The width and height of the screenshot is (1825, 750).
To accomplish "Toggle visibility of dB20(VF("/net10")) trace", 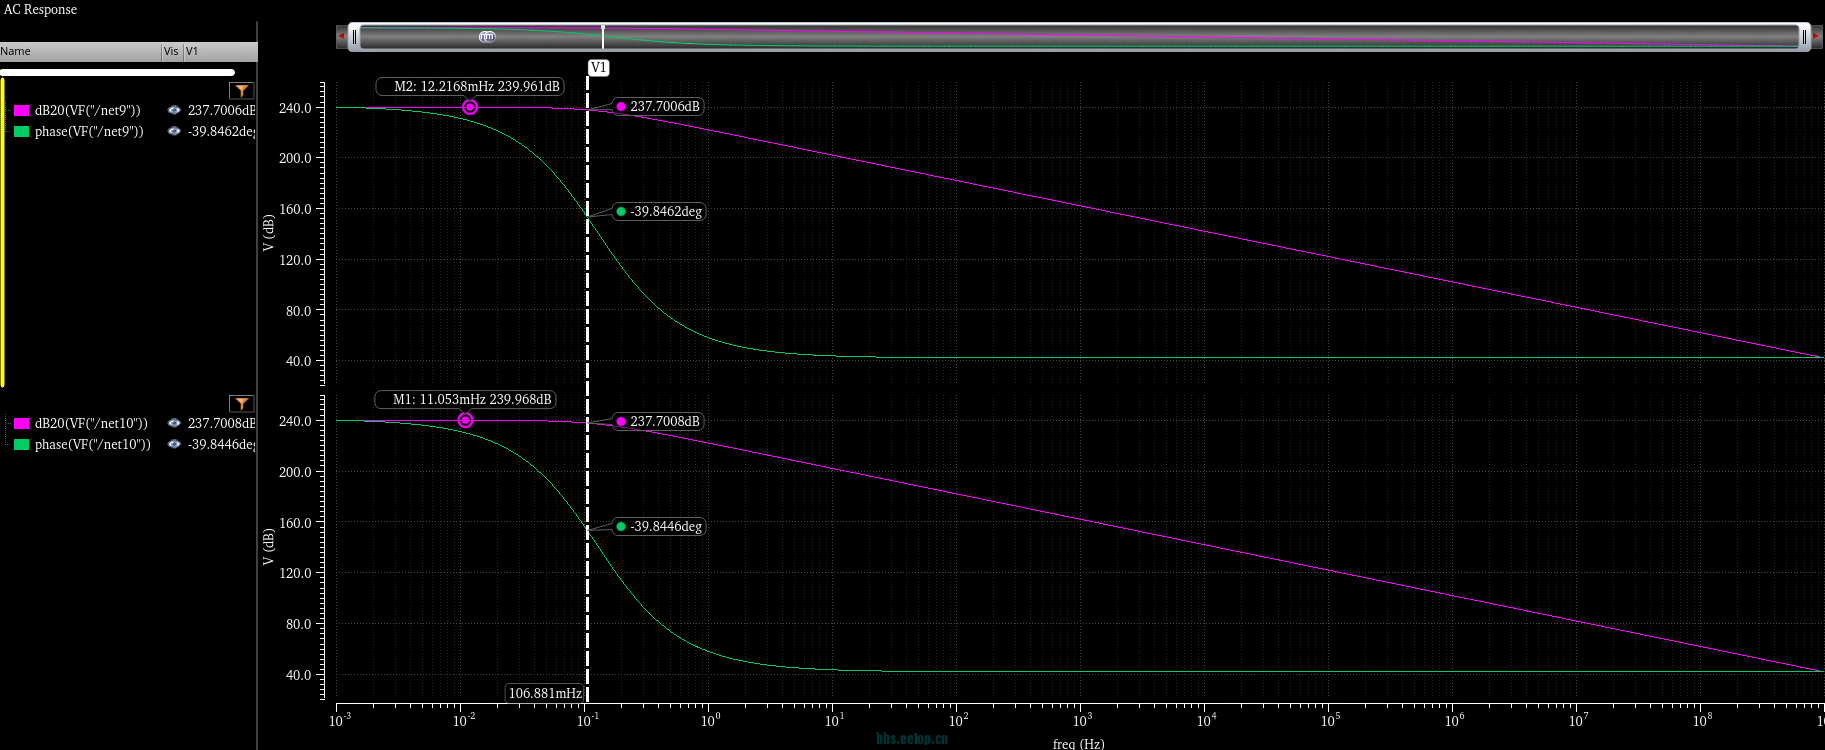I will click(x=174, y=423).
